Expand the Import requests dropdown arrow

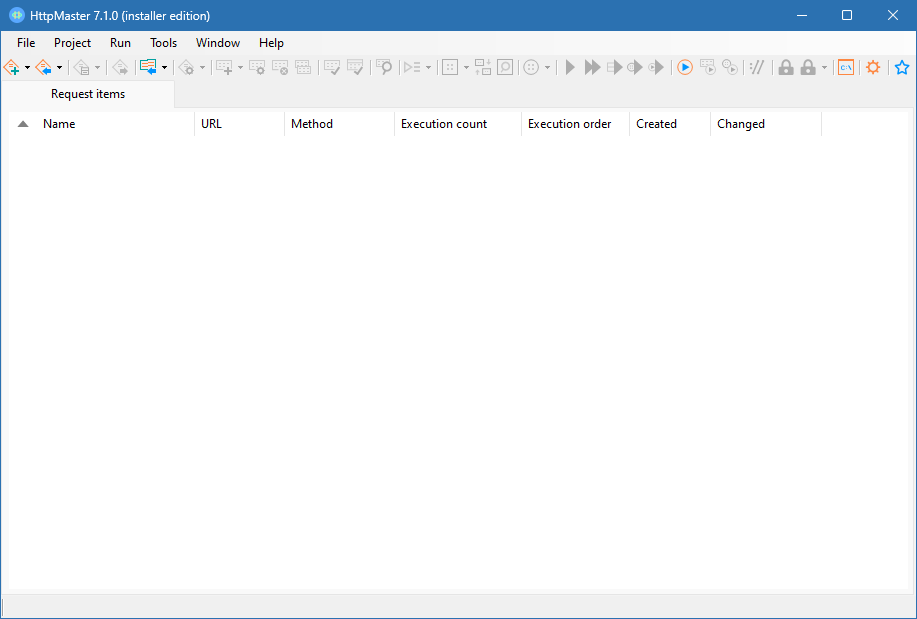164,68
